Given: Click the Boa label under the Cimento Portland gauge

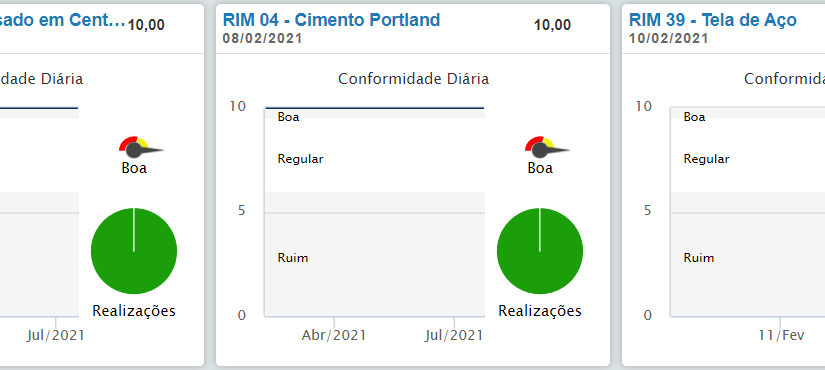Looking at the screenshot, I should point(540,168).
